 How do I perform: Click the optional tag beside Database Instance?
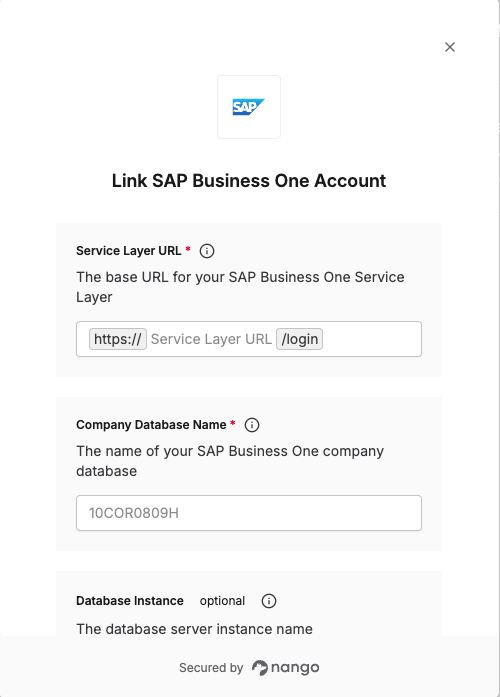[x=222, y=601]
